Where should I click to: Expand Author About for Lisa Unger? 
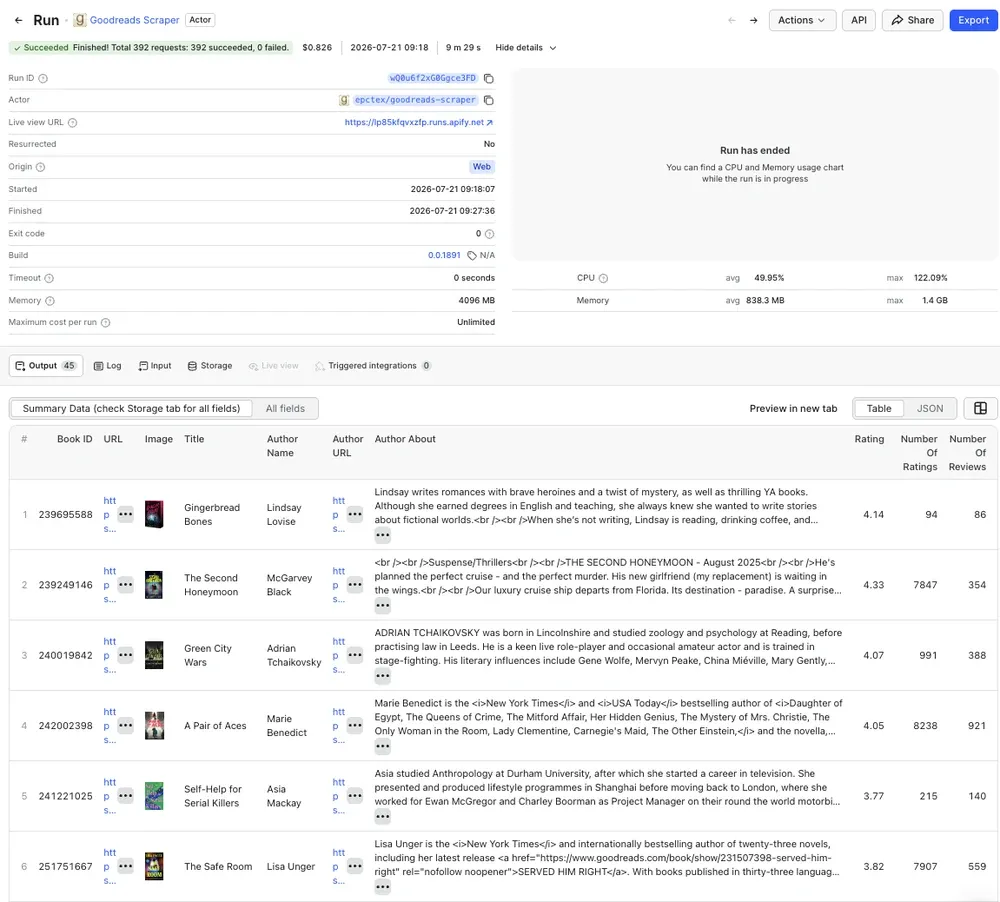(x=383, y=887)
